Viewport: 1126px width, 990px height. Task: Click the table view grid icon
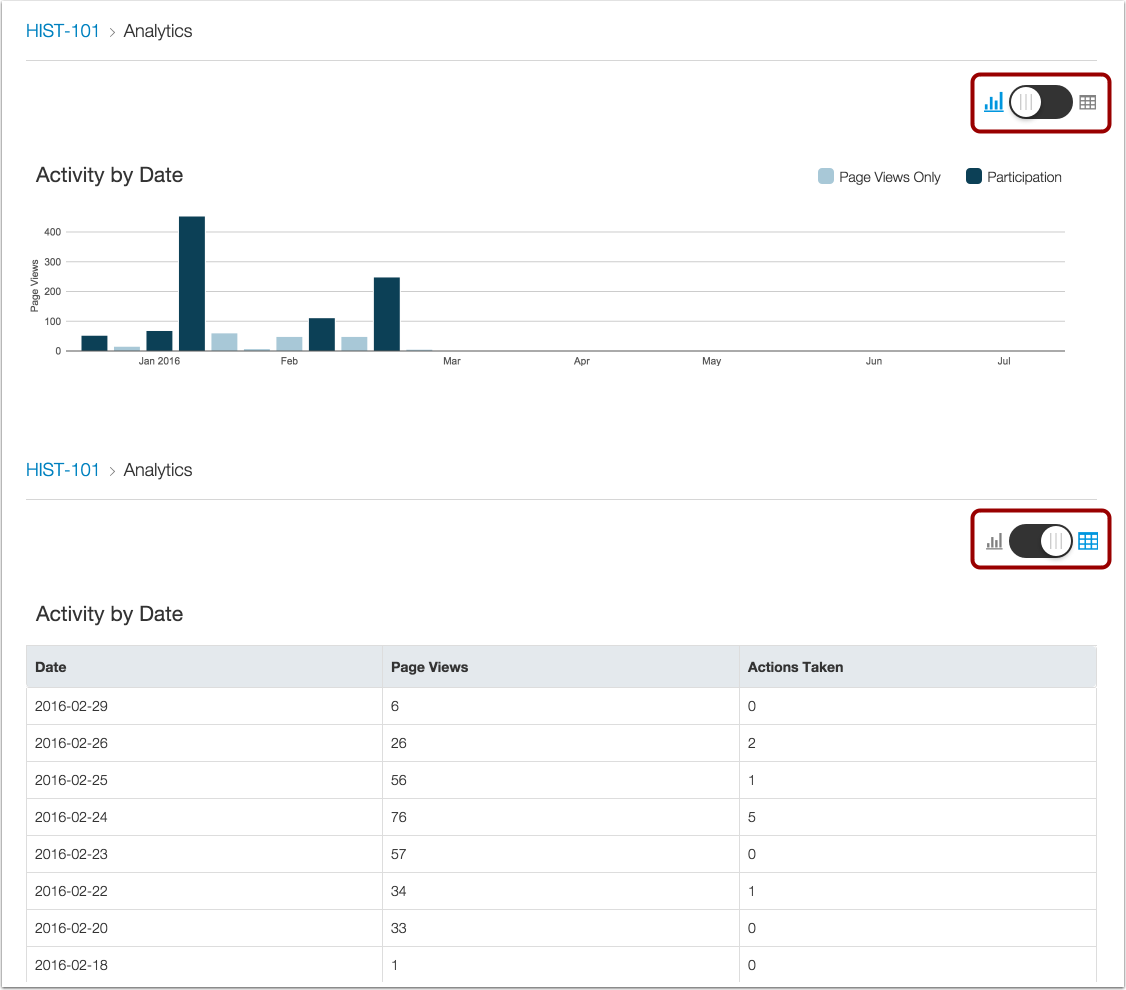pos(1088,102)
